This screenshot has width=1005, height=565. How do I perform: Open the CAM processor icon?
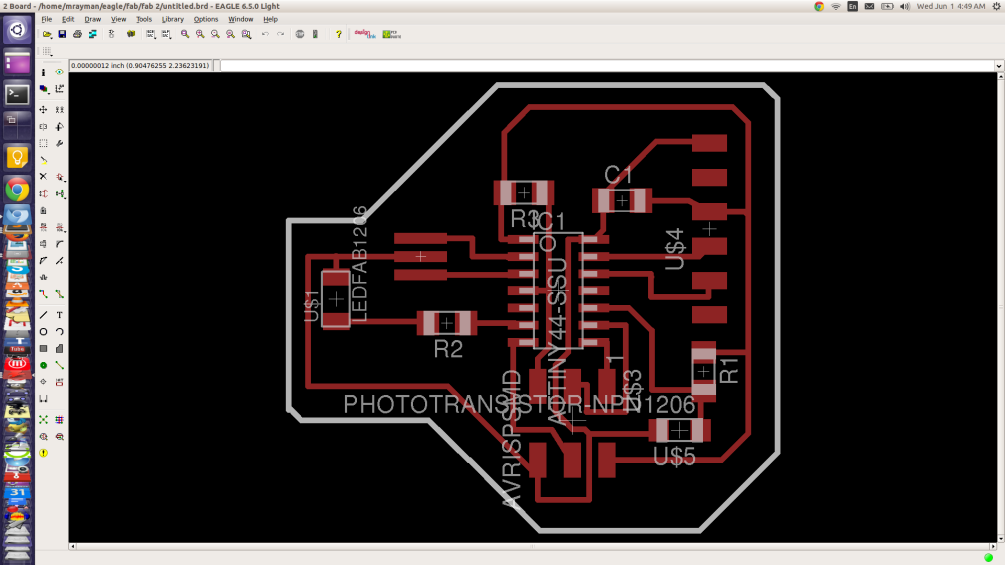[93, 34]
